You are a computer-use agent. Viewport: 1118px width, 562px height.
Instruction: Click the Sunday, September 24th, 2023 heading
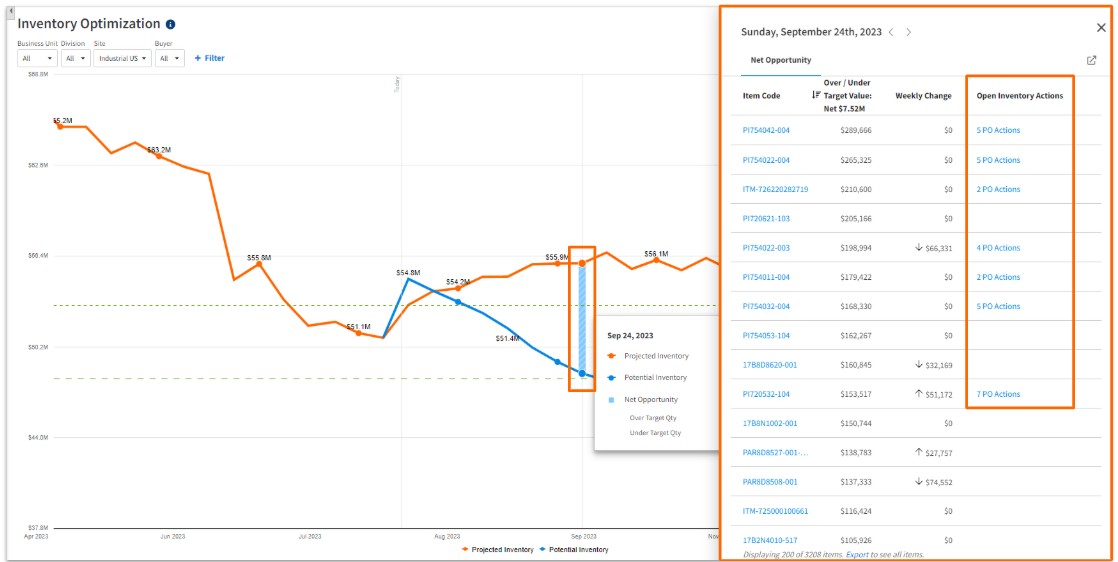pos(811,32)
